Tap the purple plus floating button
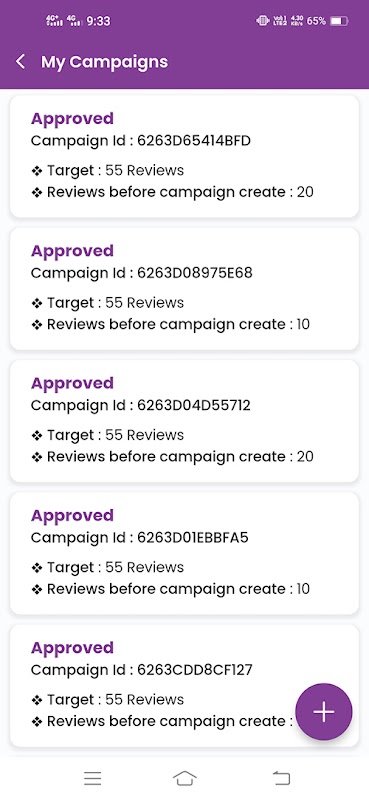The width and height of the screenshot is (369, 800). 324,712
